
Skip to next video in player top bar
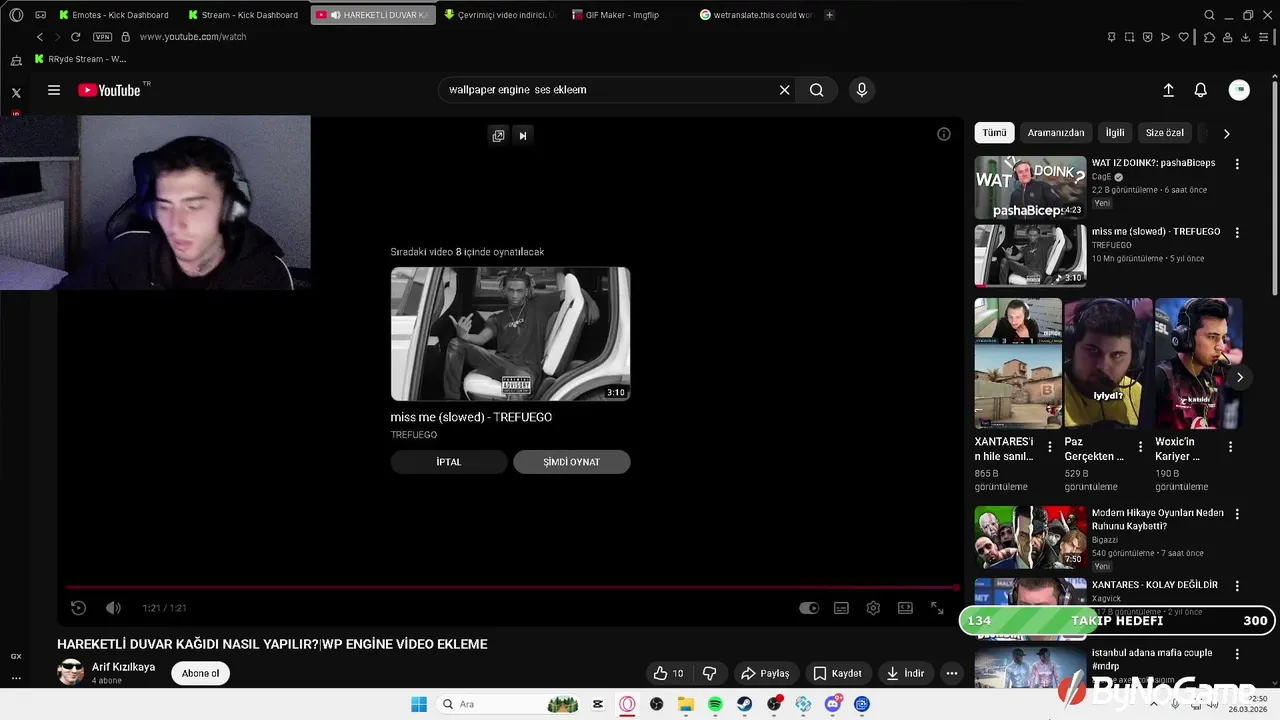(x=522, y=136)
